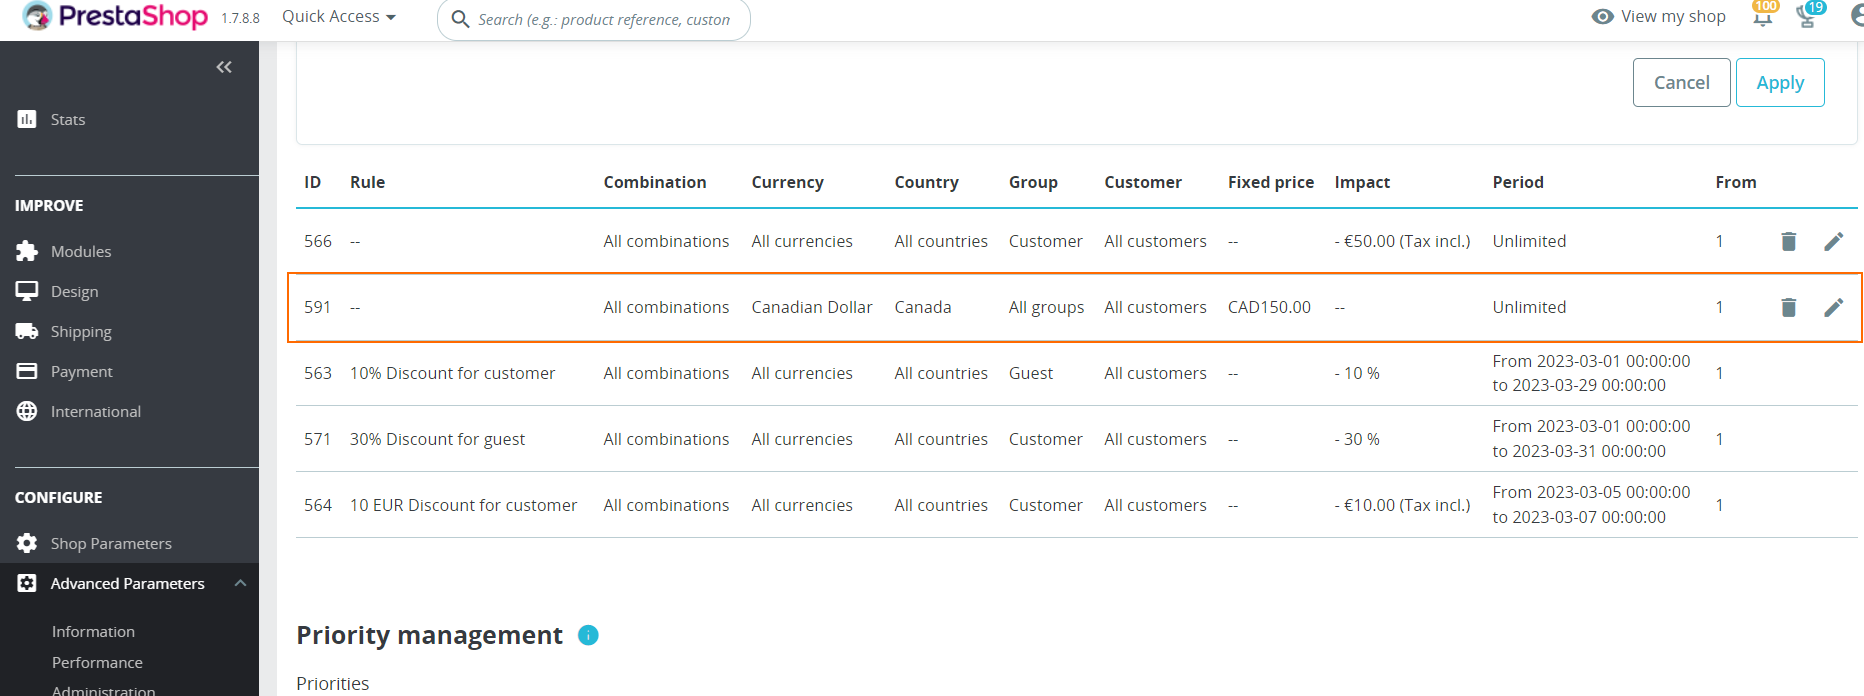The height and width of the screenshot is (696, 1864).
Task: Open the Stats page
Action: coord(68,119)
